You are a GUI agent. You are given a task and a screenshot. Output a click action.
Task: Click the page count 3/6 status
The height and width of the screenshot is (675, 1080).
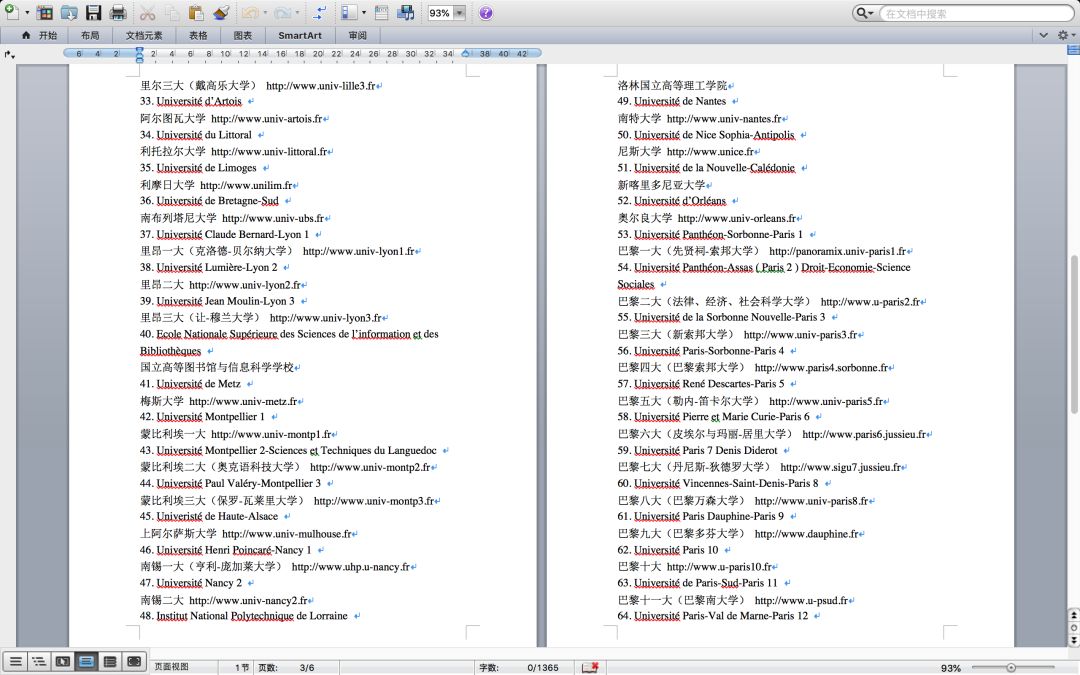coord(307,667)
